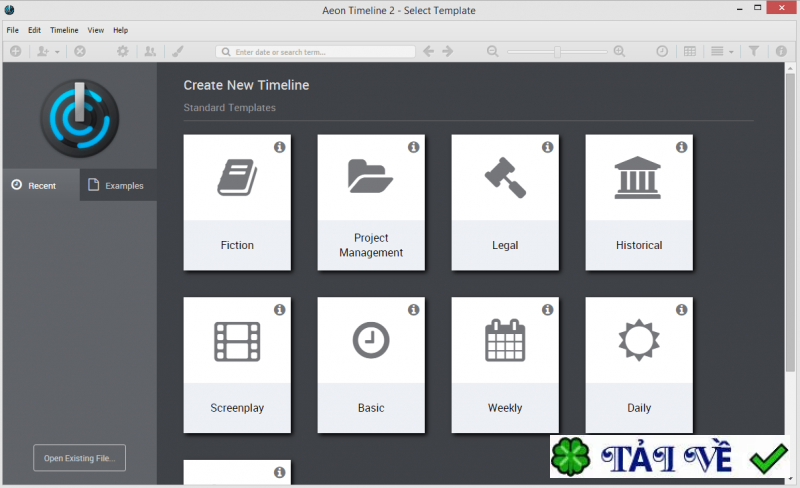The height and width of the screenshot is (488, 800).
Task: Click the search date or term field
Action: tap(315, 52)
